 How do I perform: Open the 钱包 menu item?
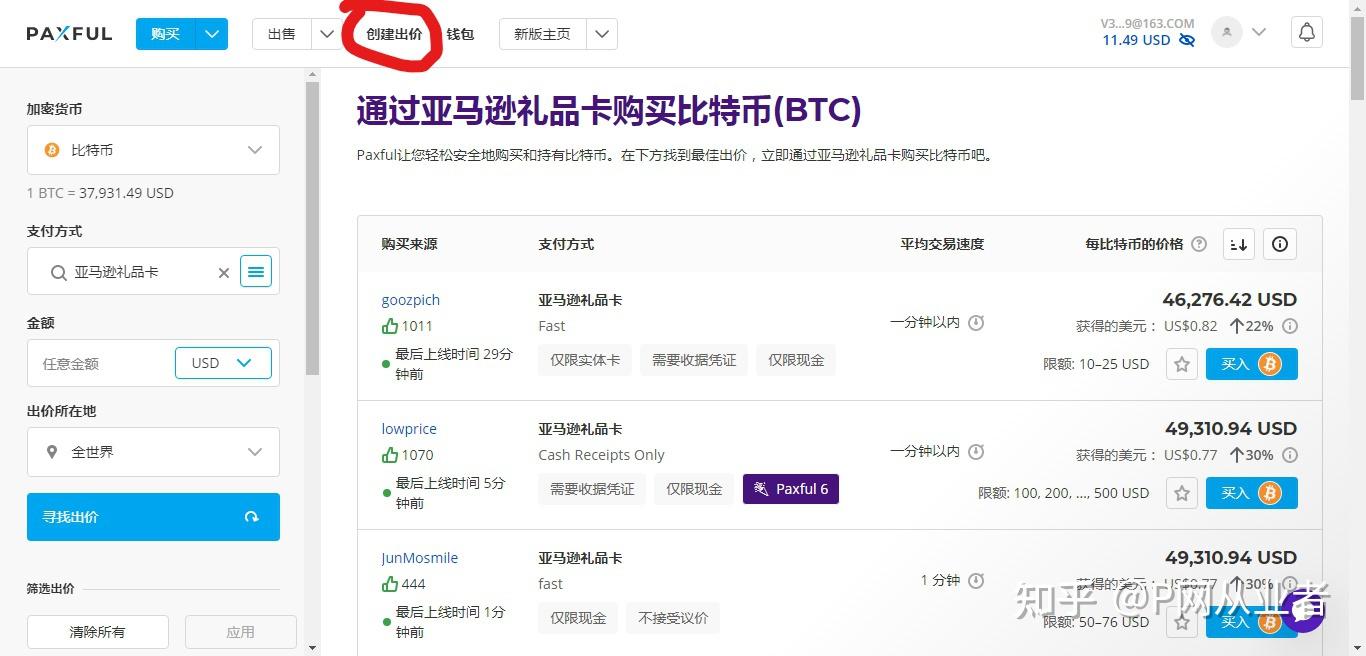click(x=459, y=33)
